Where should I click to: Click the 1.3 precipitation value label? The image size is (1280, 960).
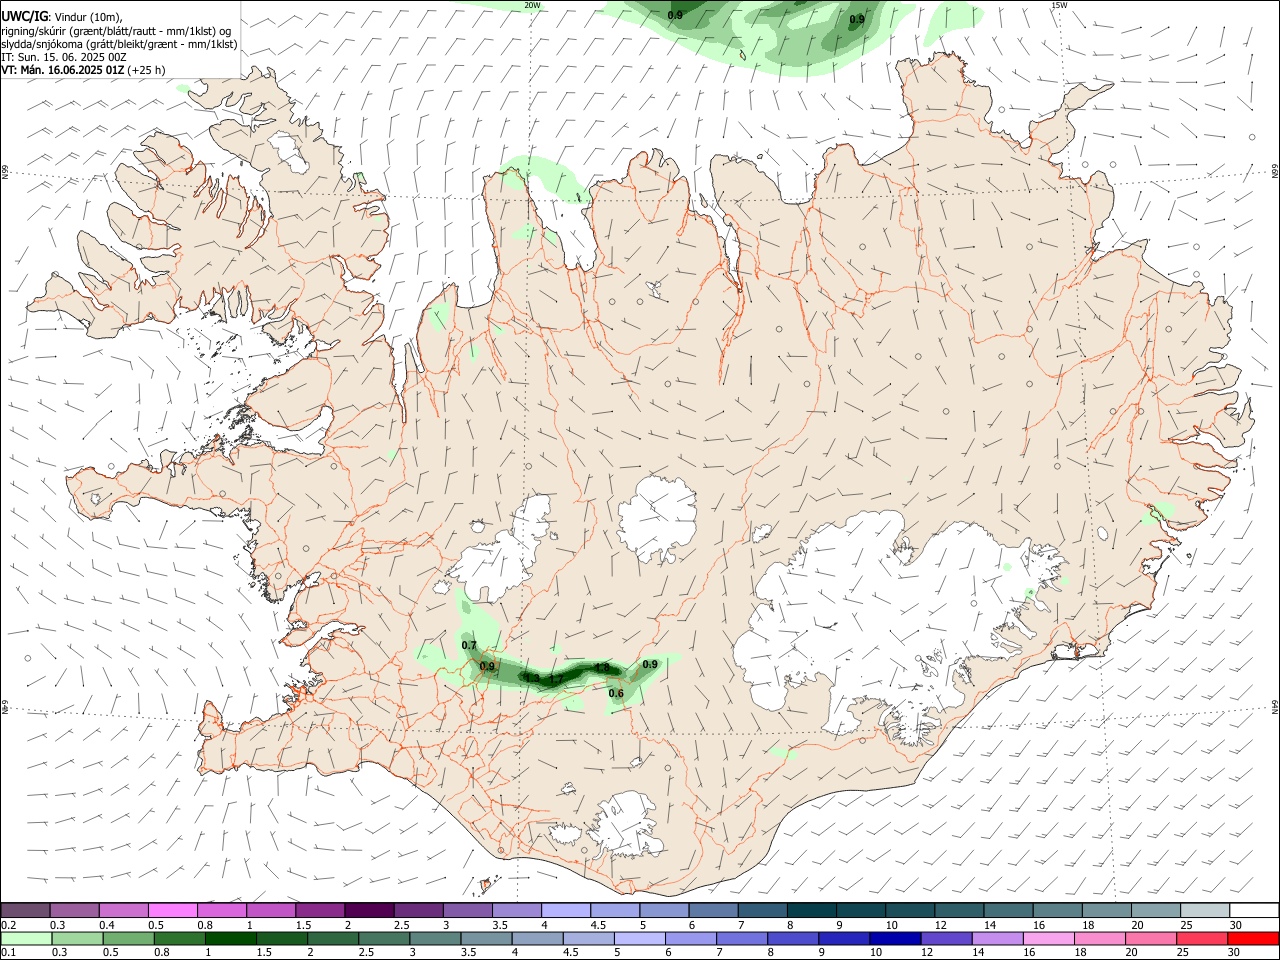(x=532, y=679)
